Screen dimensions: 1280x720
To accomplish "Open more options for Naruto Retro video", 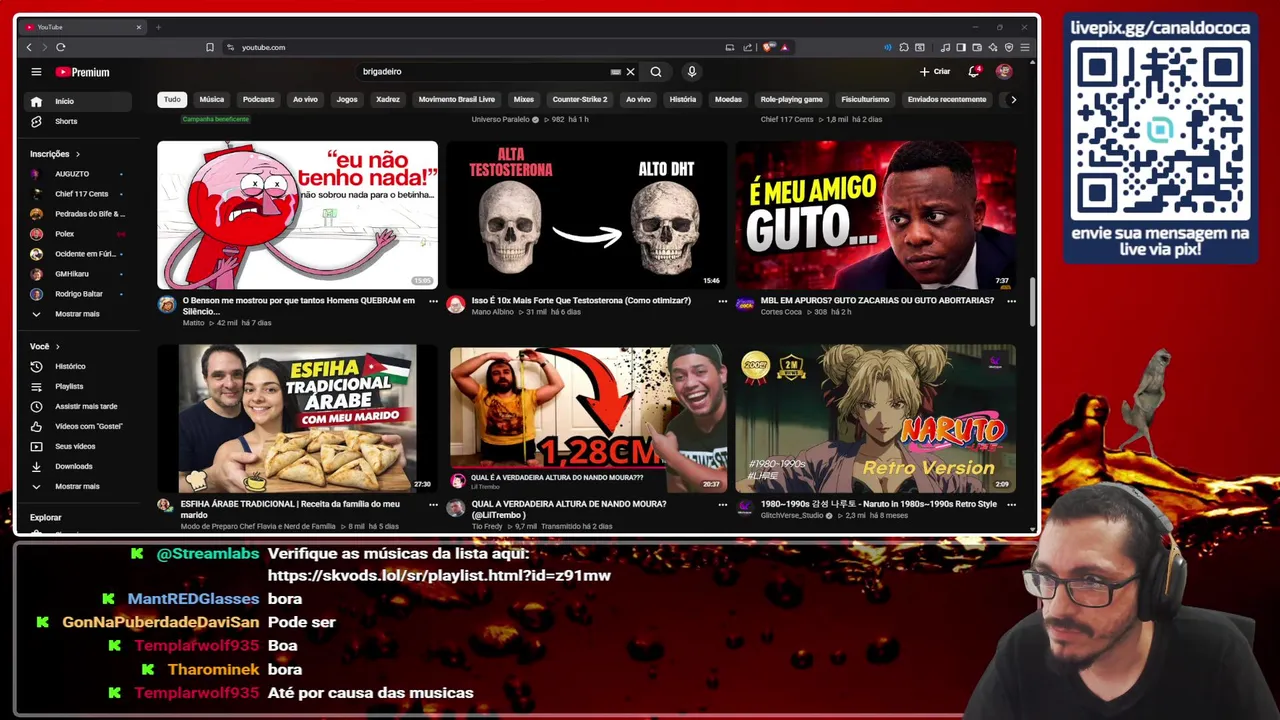I will pos(1011,504).
